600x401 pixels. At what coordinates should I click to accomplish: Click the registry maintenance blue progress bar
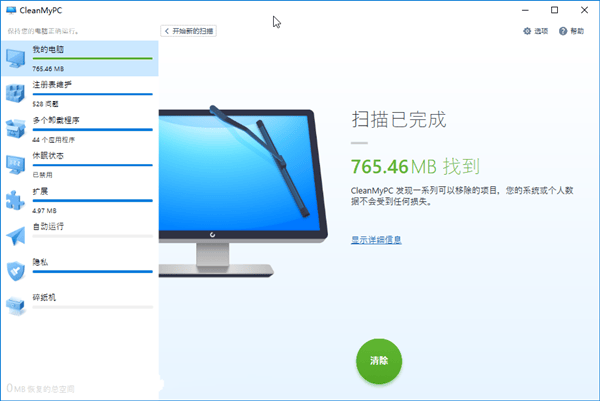(x=93, y=94)
